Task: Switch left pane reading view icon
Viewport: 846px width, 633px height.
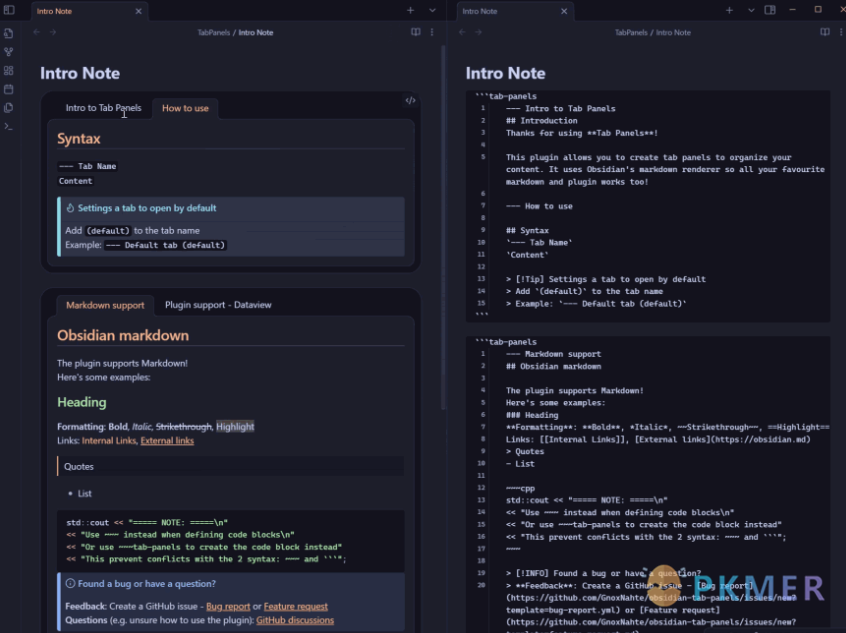Action: 415,32
